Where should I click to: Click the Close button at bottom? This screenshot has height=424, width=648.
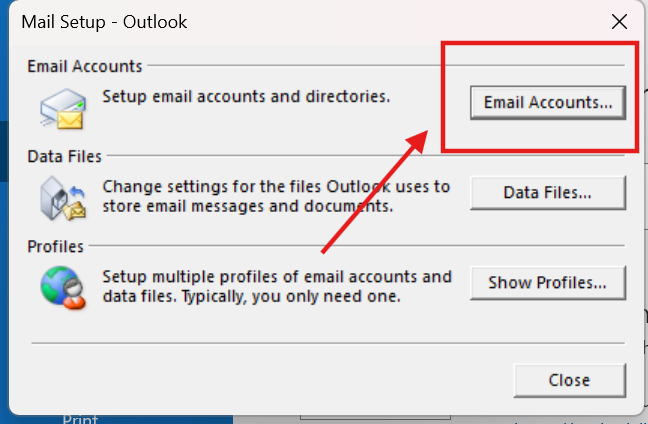[x=570, y=380]
